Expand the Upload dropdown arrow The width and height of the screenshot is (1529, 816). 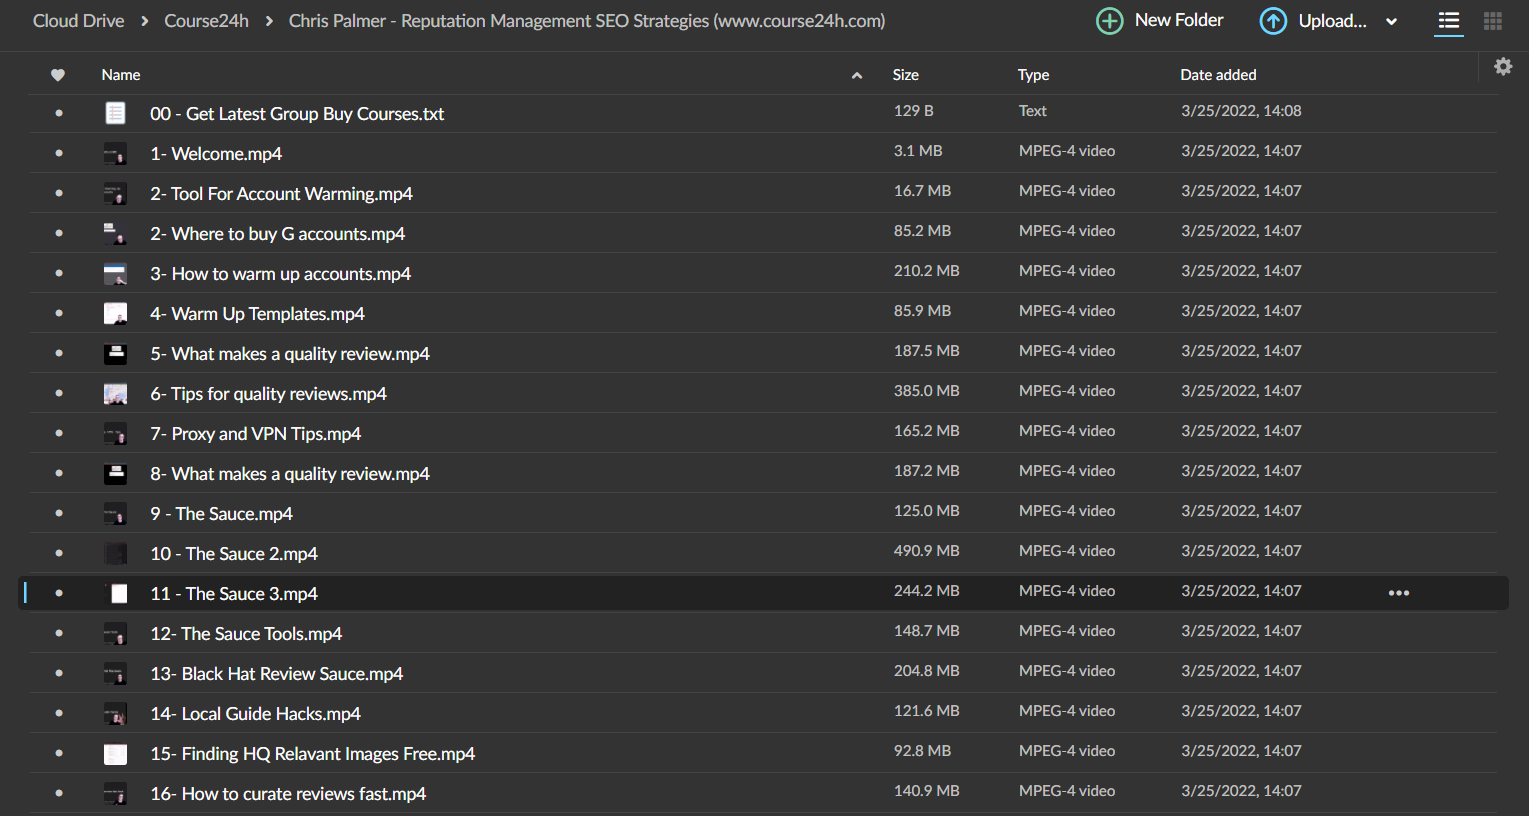click(1391, 22)
